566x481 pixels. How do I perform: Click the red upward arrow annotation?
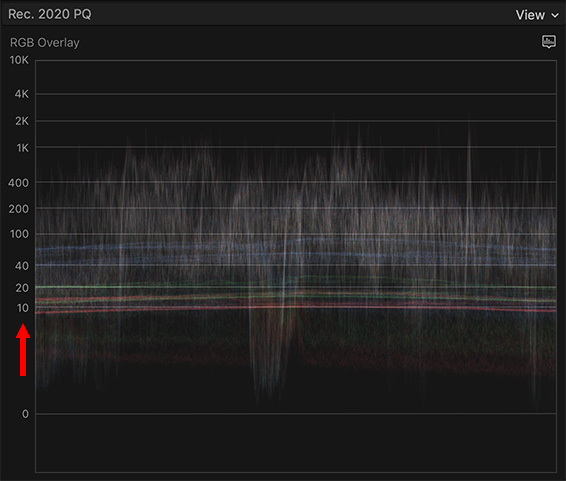click(23, 350)
